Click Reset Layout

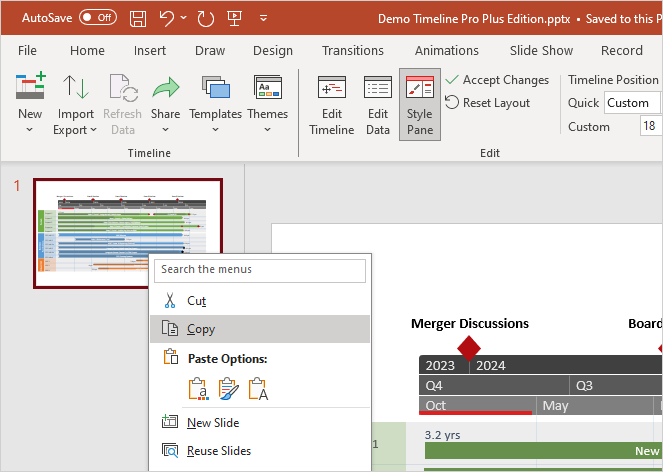(x=487, y=103)
